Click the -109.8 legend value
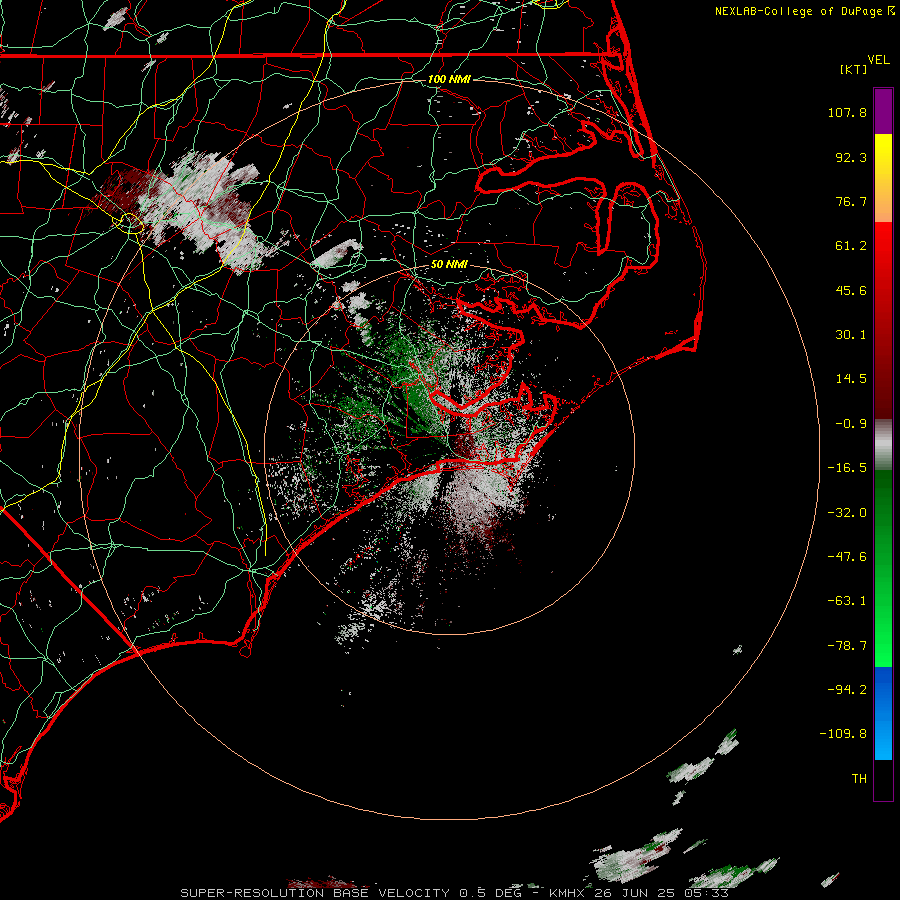Screen dimensions: 900x900 click(844, 734)
